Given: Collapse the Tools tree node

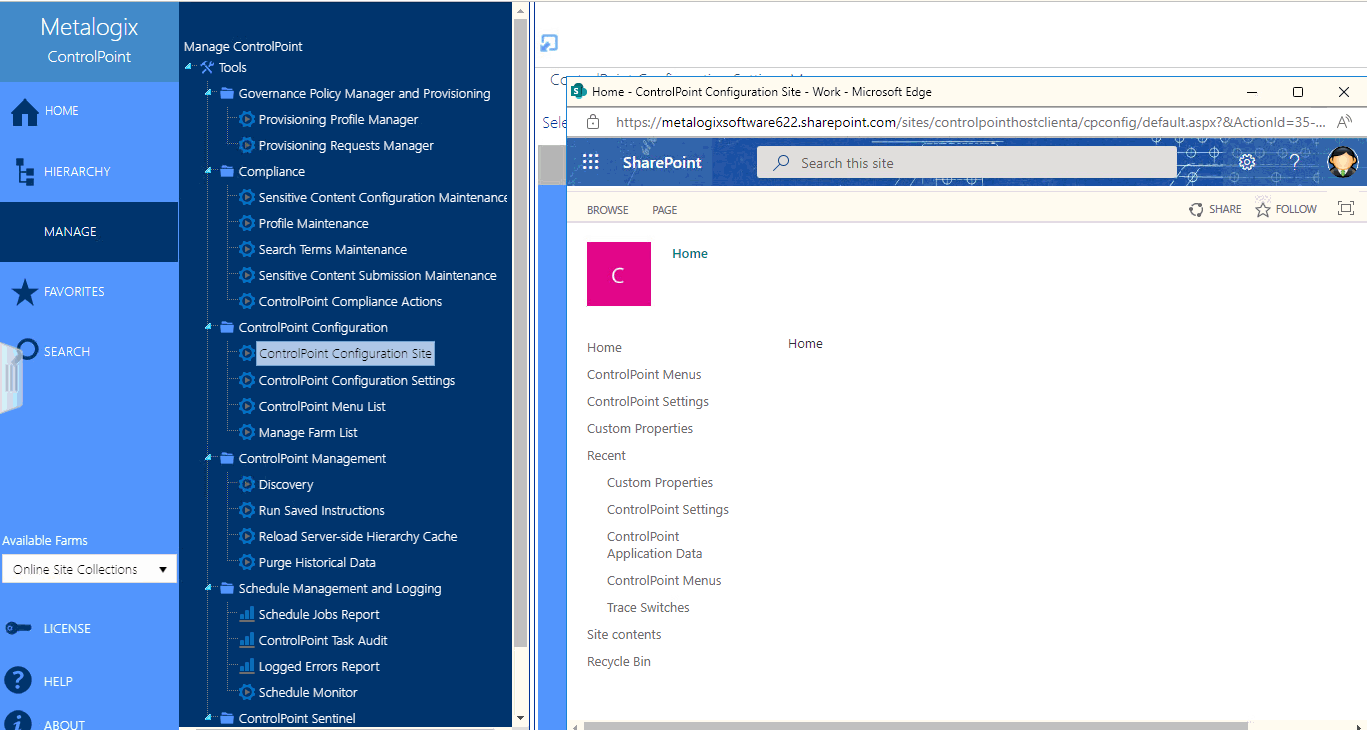Looking at the screenshot, I should pyautogui.click(x=187, y=67).
